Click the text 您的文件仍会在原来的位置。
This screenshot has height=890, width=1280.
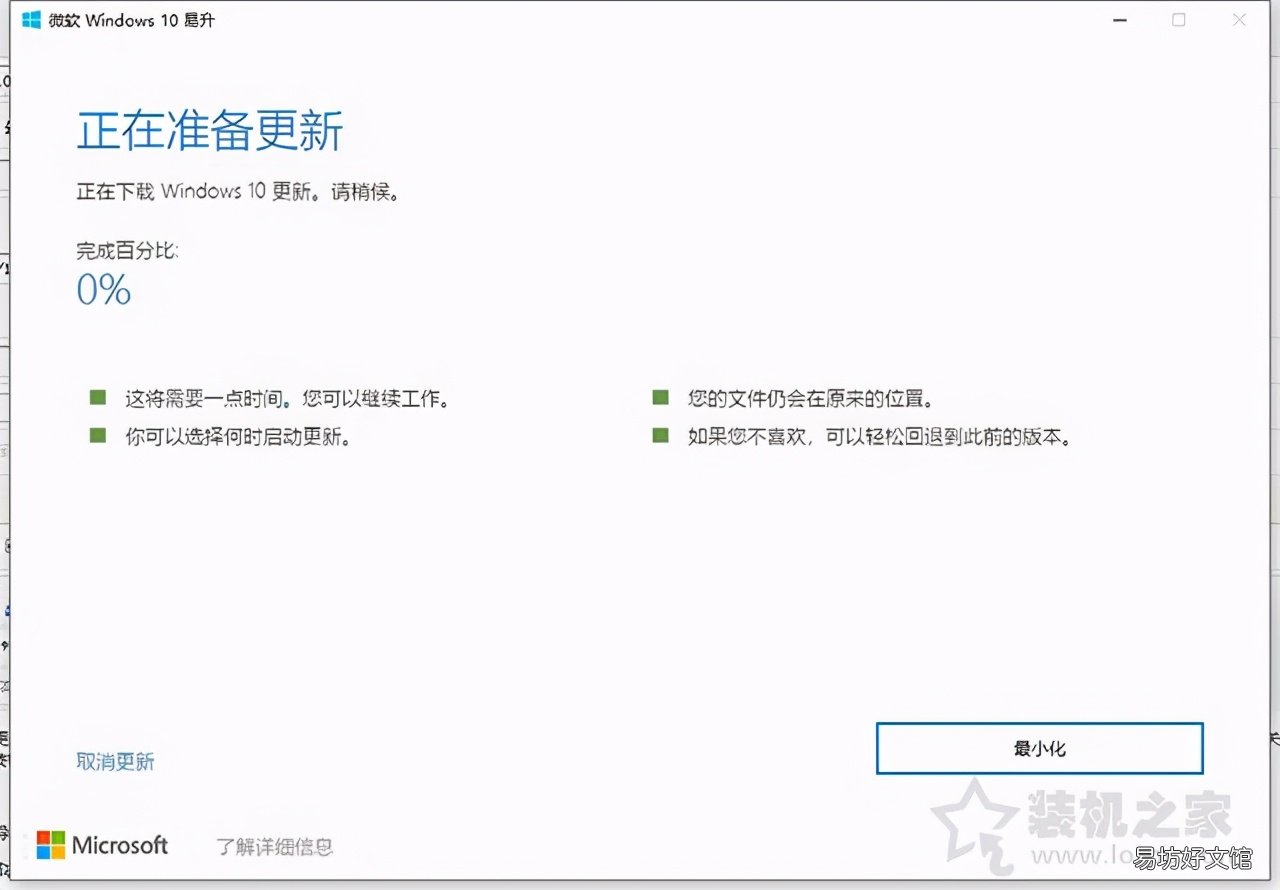[x=810, y=398]
